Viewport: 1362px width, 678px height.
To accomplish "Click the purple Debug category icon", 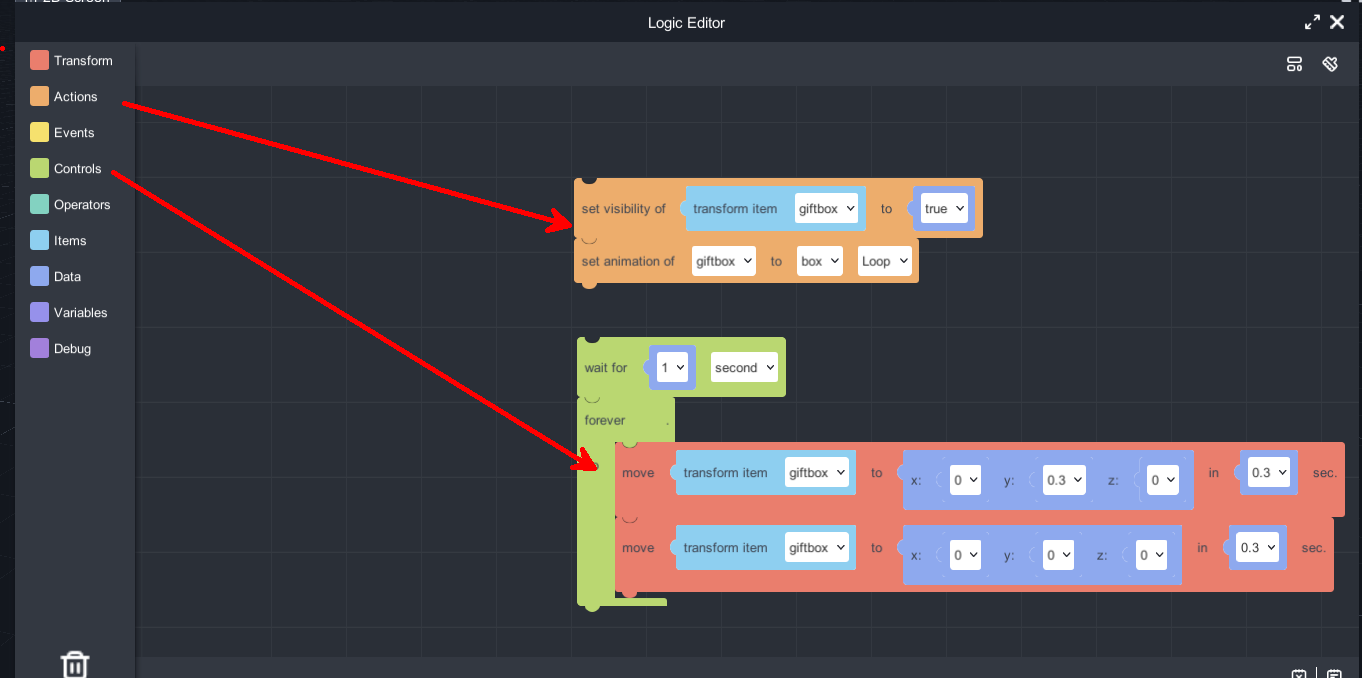I will click(x=39, y=349).
